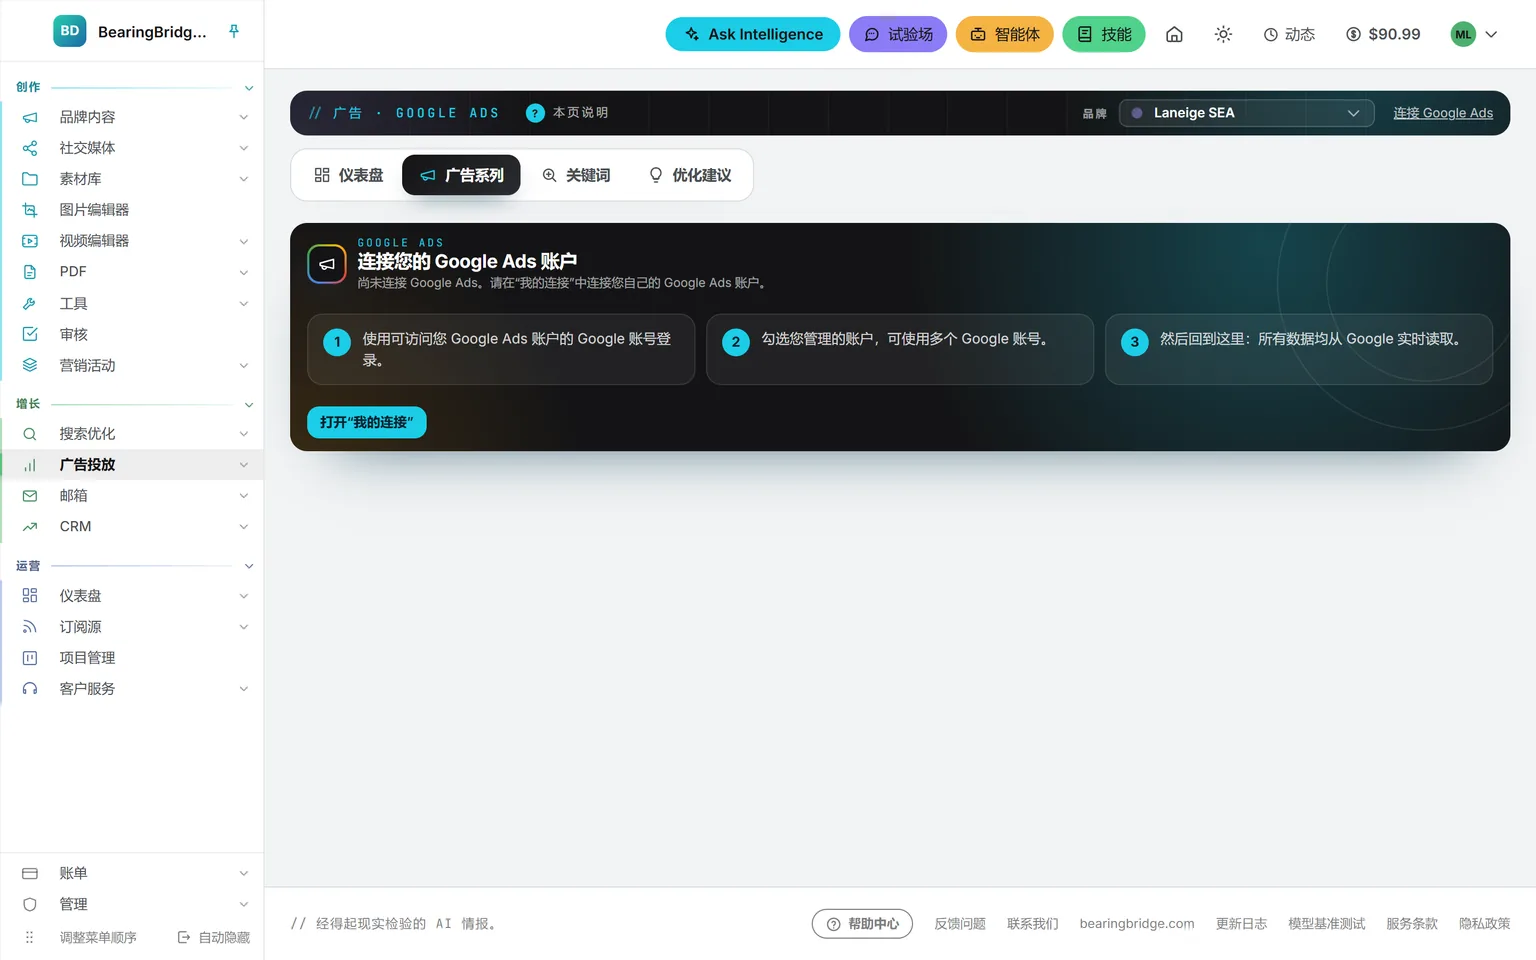Click the checkmark icon next to 审核
Image resolution: width=1536 pixels, height=960 pixels.
30,334
